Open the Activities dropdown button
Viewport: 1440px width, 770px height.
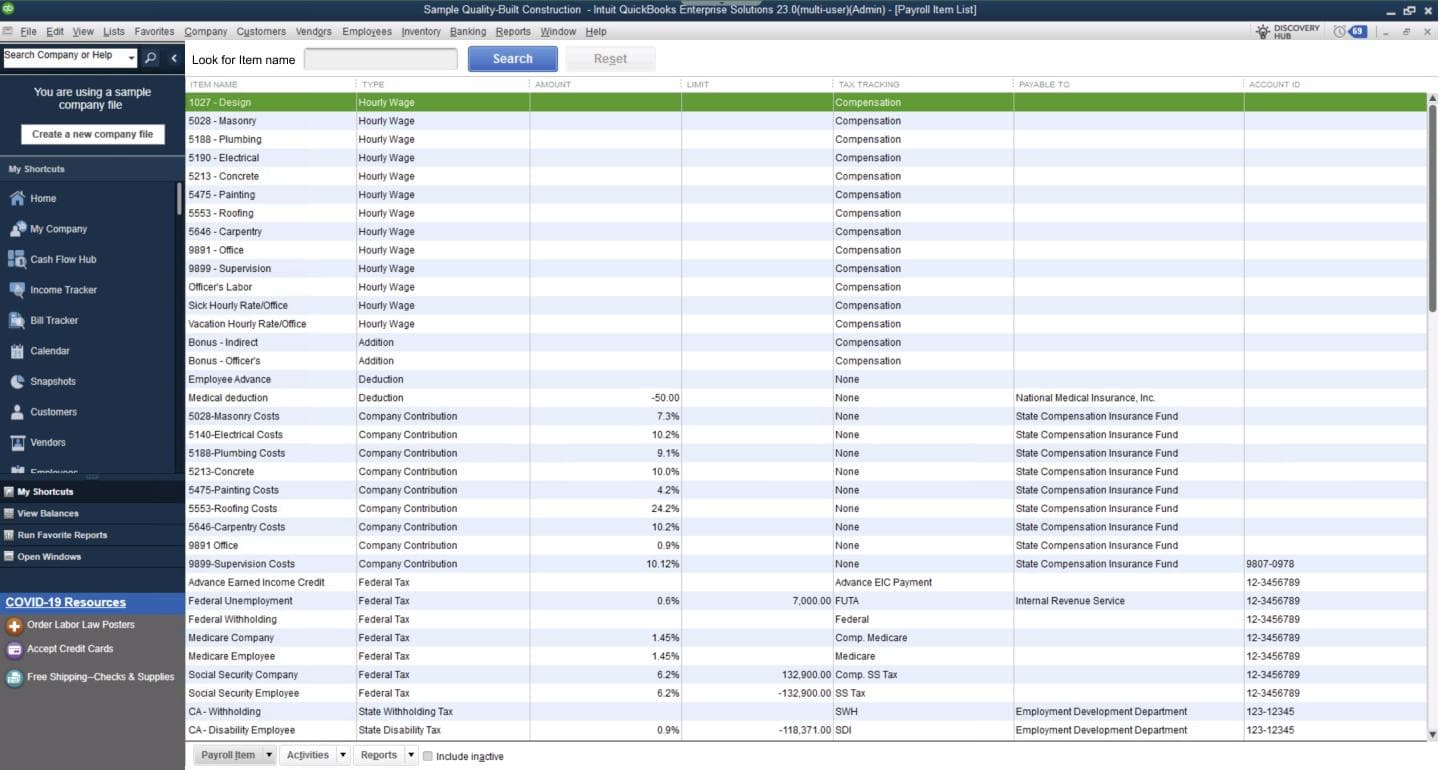pyautogui.click(x=315, y=755)
